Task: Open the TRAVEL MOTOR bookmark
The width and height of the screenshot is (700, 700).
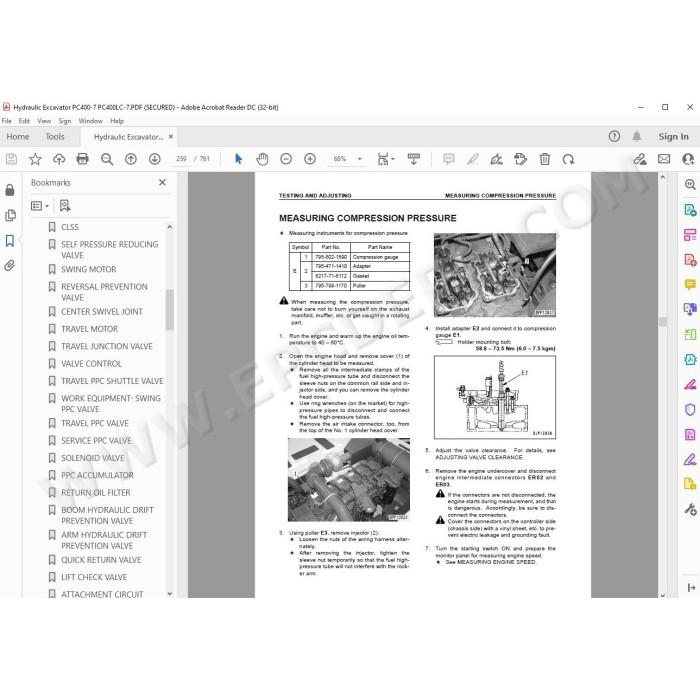Action: 89,329
